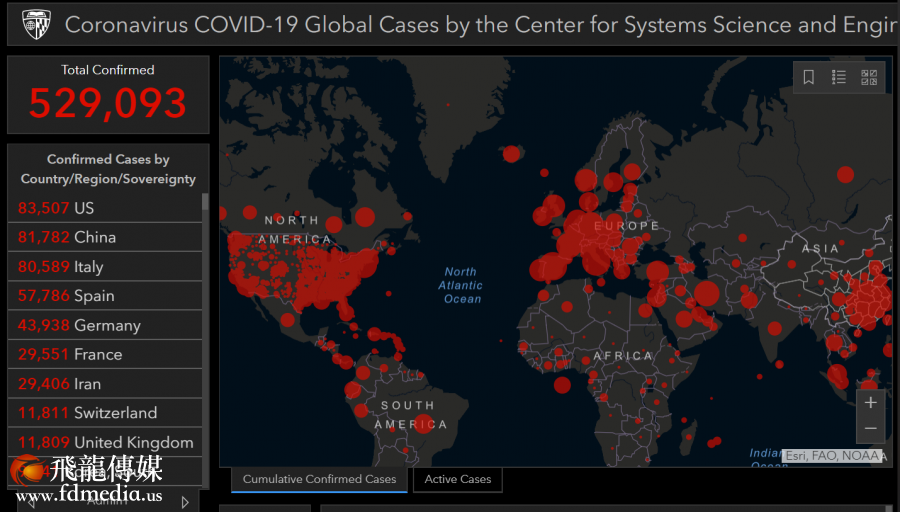The width and height of the screenshot is (900, 512).
Task: Zoom in with the plus button
Action: (x=871, y=403)
